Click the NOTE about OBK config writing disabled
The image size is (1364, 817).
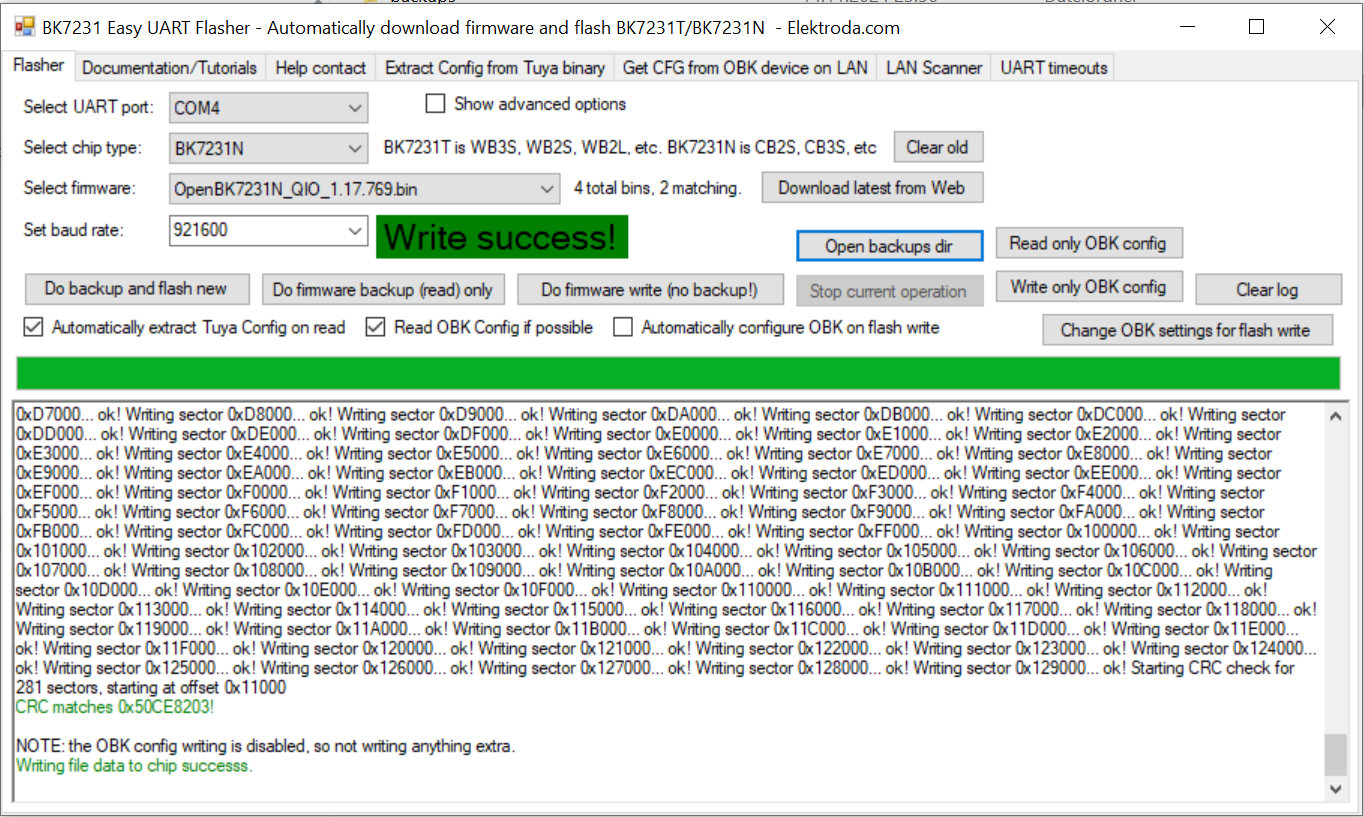[x=266, y=746]
